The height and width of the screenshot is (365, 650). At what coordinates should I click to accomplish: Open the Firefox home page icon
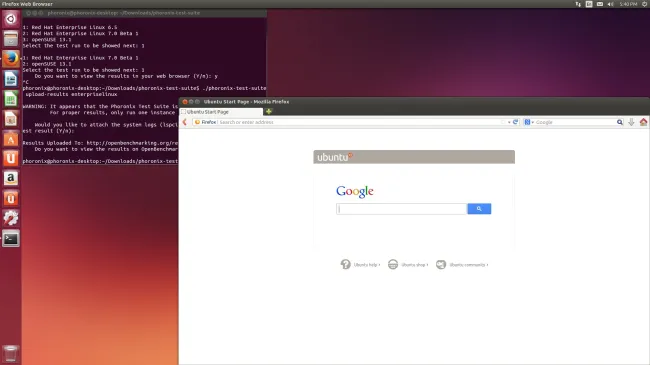643,122
